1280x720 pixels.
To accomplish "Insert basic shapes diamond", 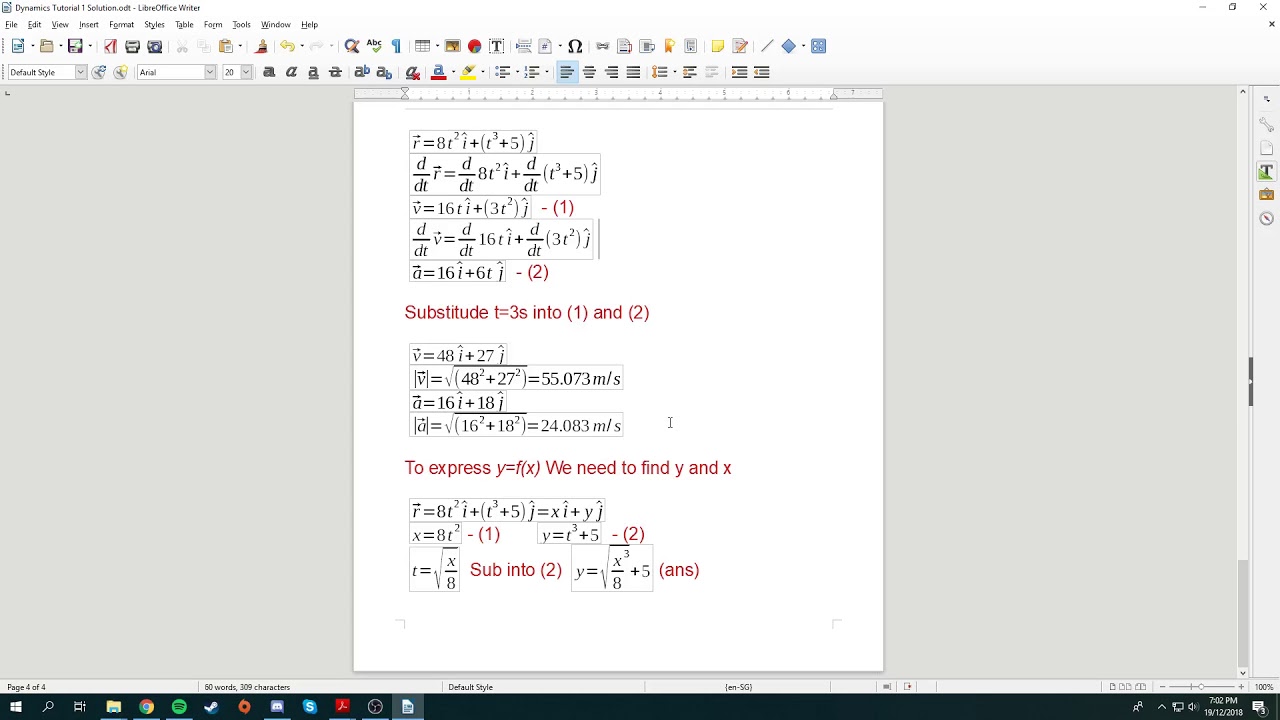I will (788, 46).
